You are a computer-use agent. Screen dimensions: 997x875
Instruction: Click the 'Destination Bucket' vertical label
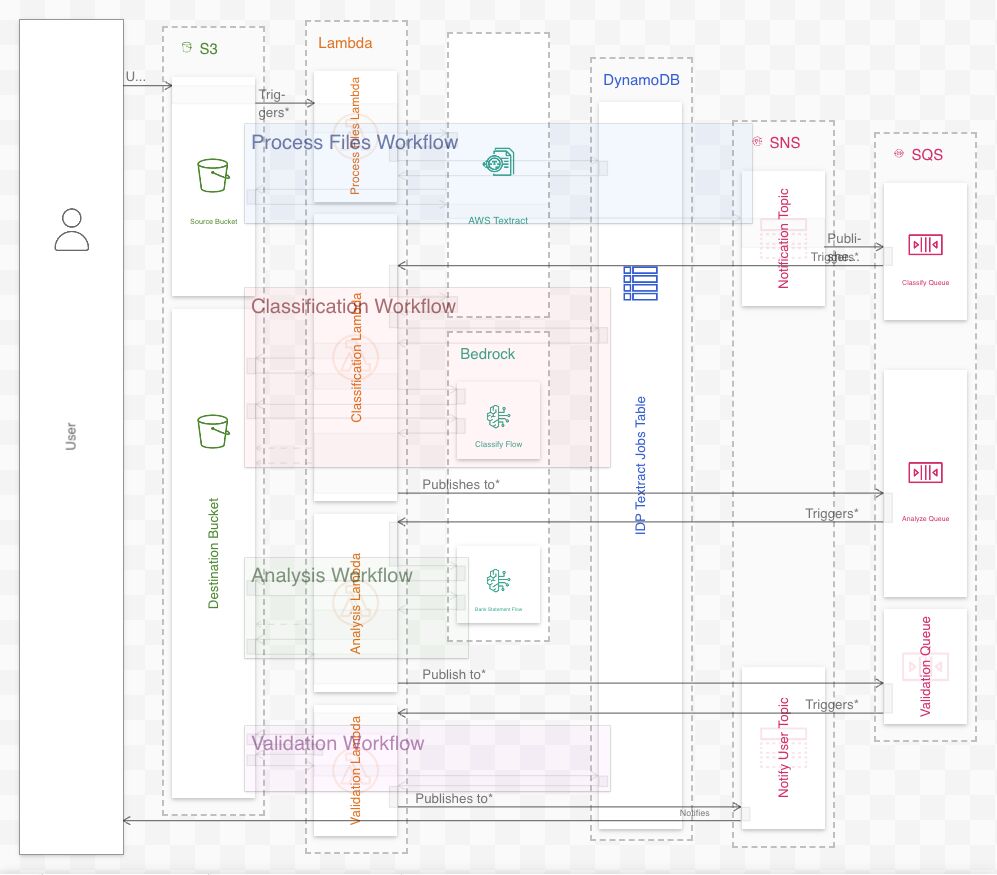pos(213,553)
